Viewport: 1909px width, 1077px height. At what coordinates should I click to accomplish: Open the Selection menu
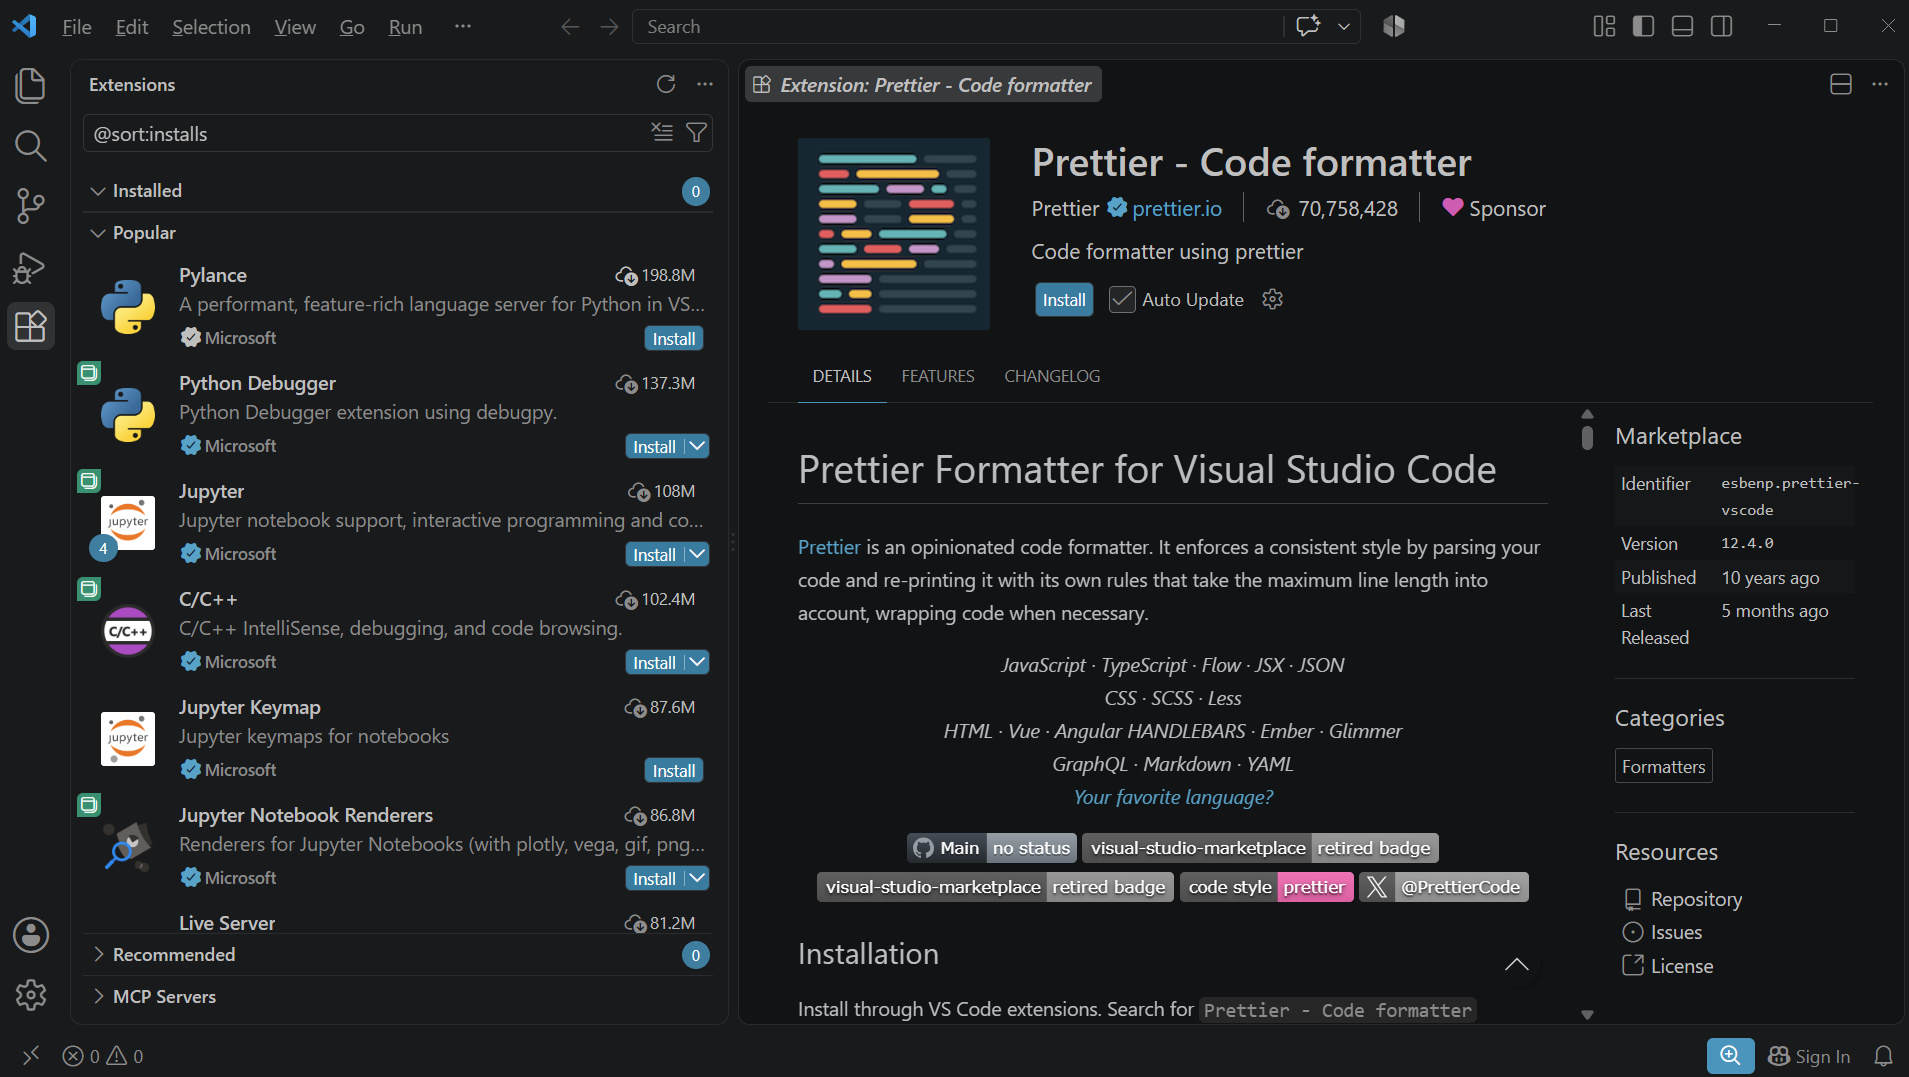click(211, 27)
